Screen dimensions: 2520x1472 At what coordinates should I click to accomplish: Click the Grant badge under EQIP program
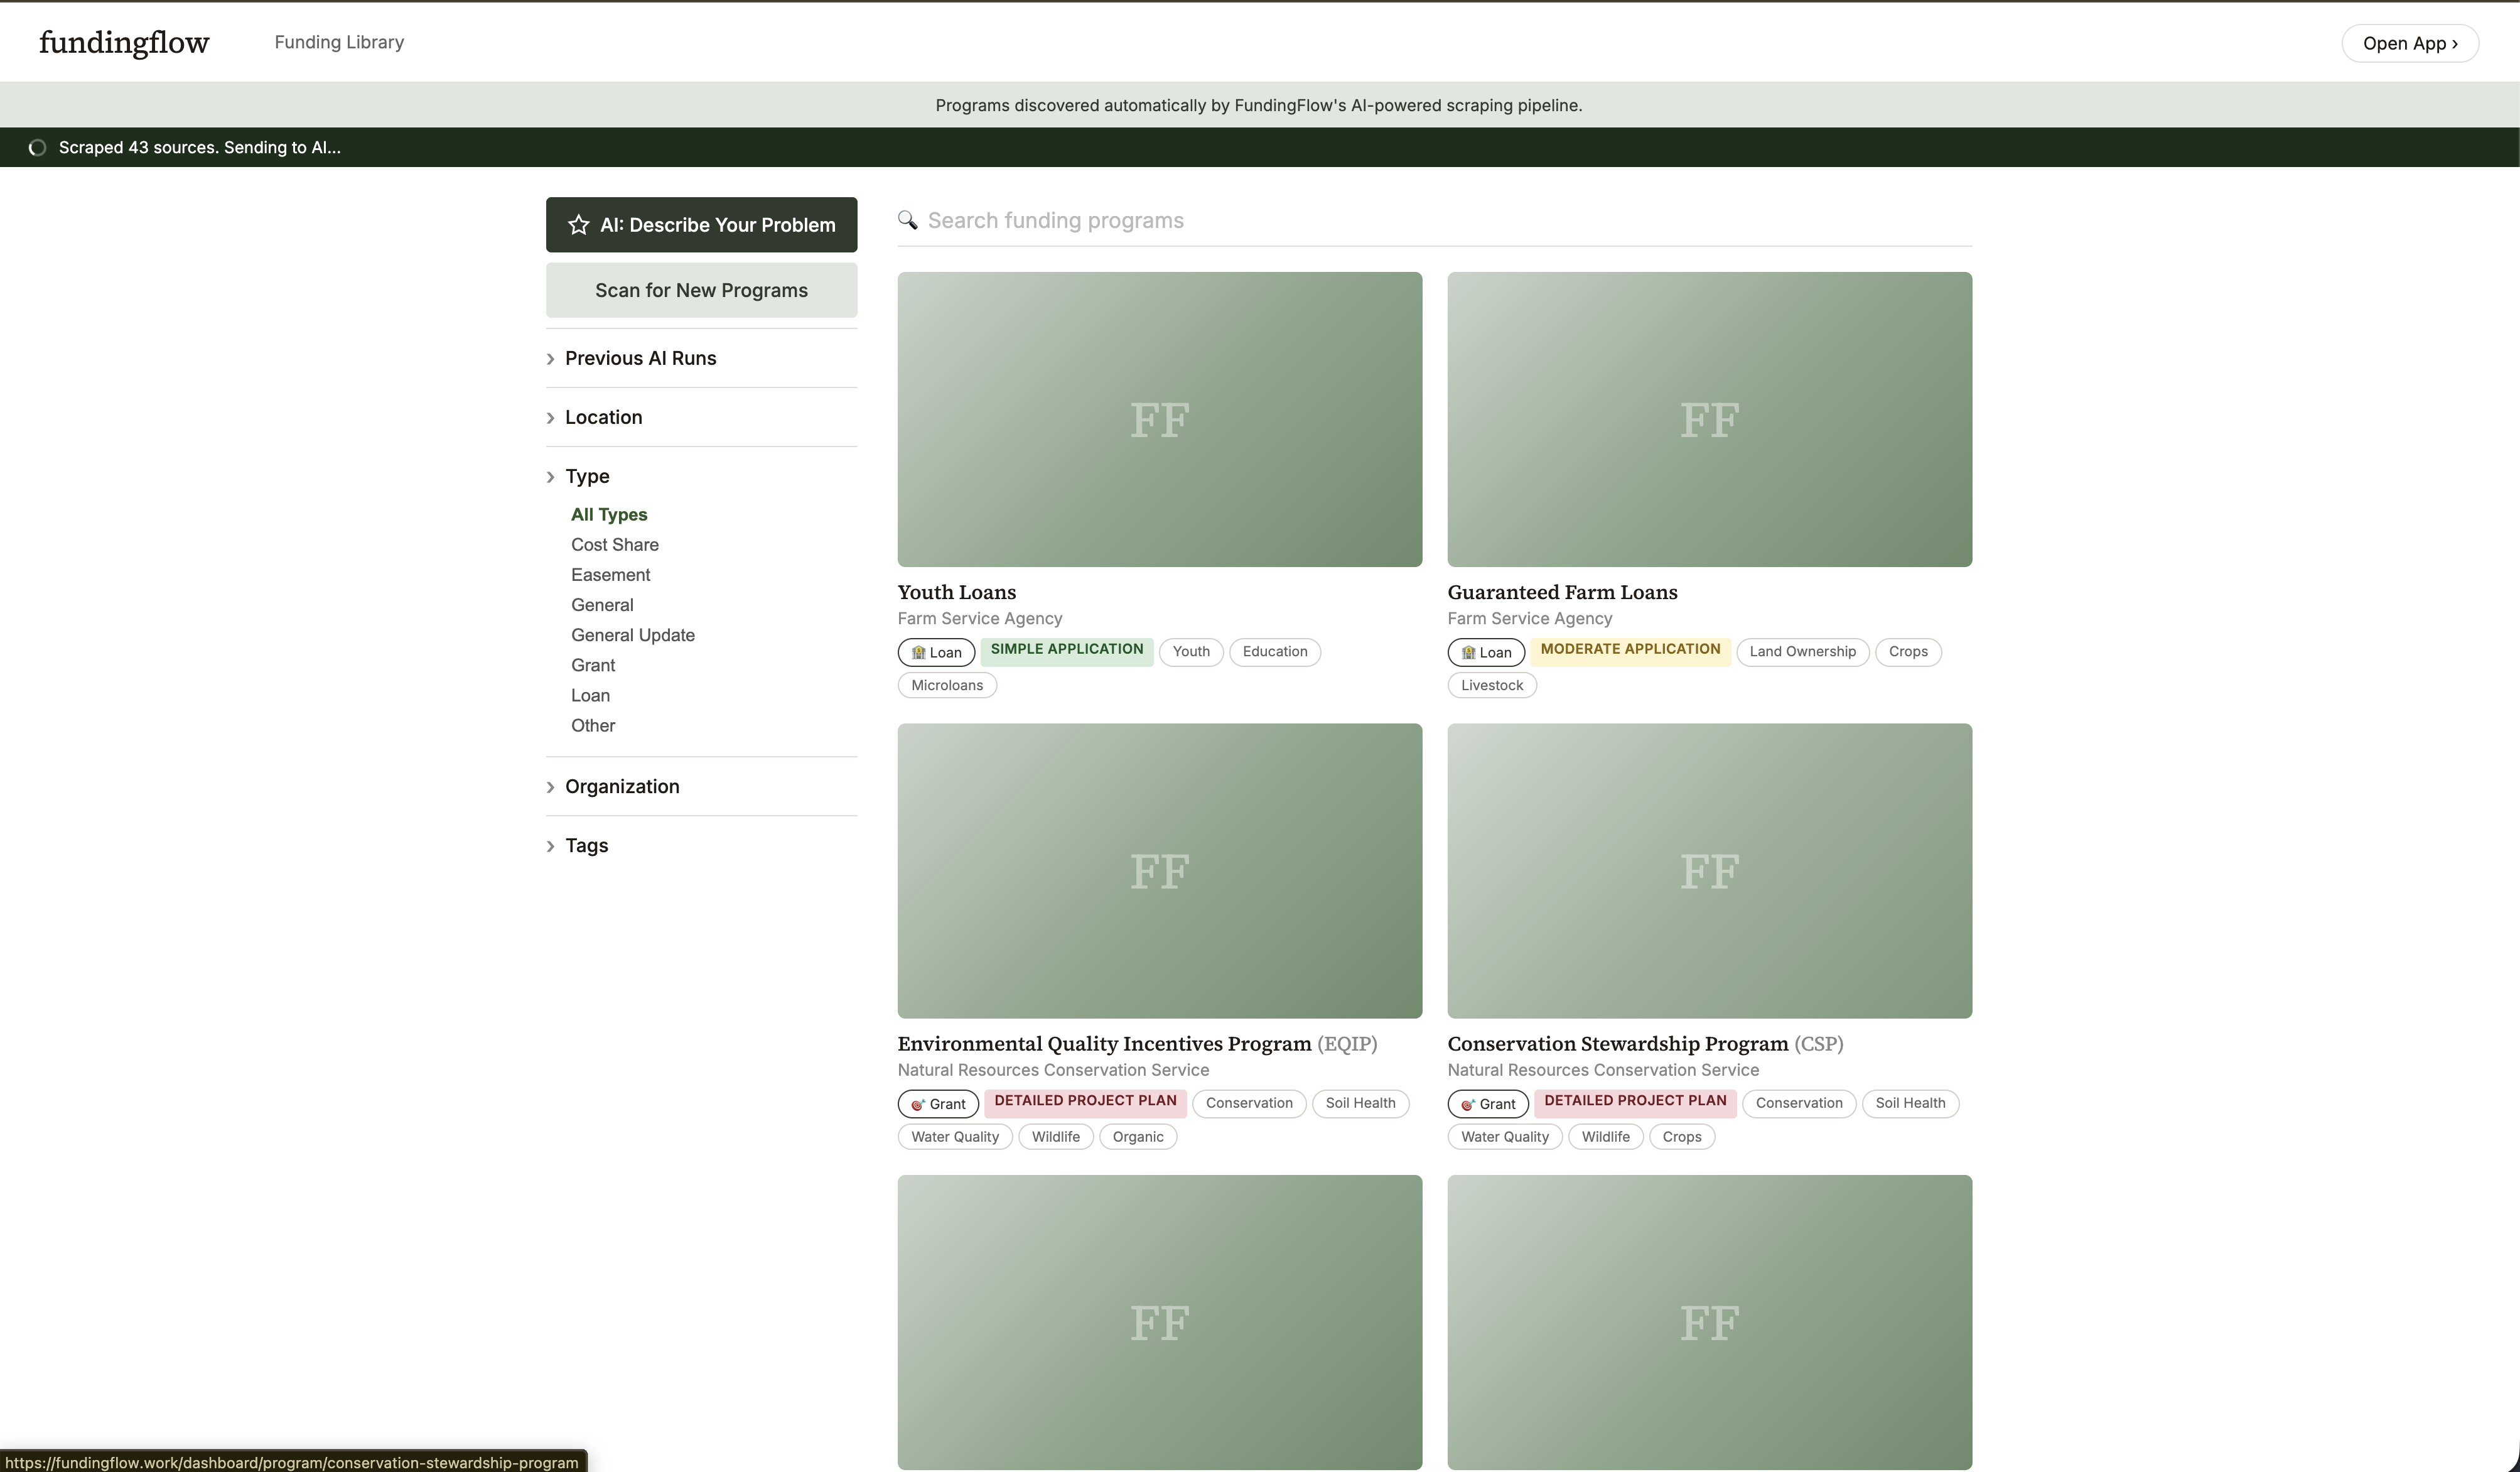937,1104
